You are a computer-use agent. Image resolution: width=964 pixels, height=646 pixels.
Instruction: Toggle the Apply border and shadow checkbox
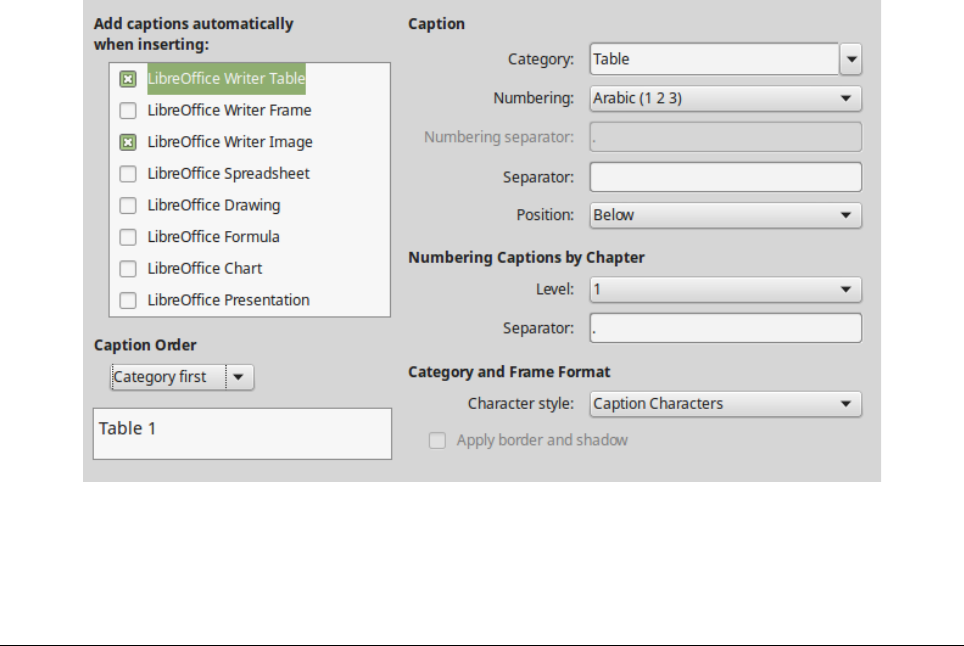tap(437, 440)
